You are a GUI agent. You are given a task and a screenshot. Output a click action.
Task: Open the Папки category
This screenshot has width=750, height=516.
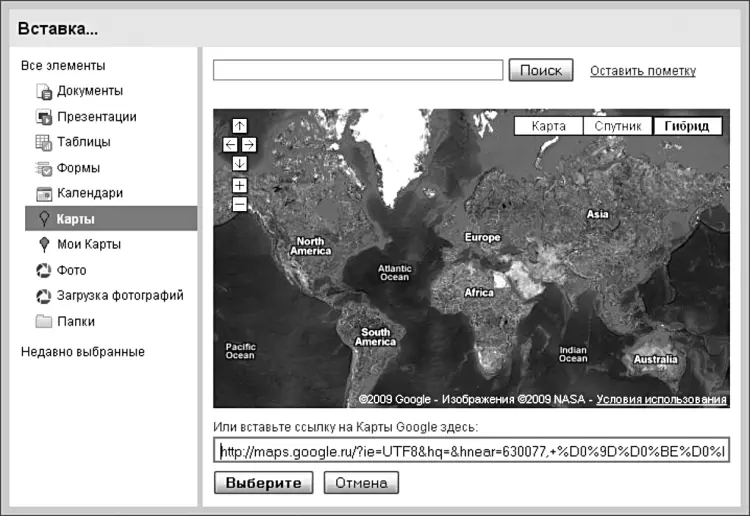click(x=76, y=321)
